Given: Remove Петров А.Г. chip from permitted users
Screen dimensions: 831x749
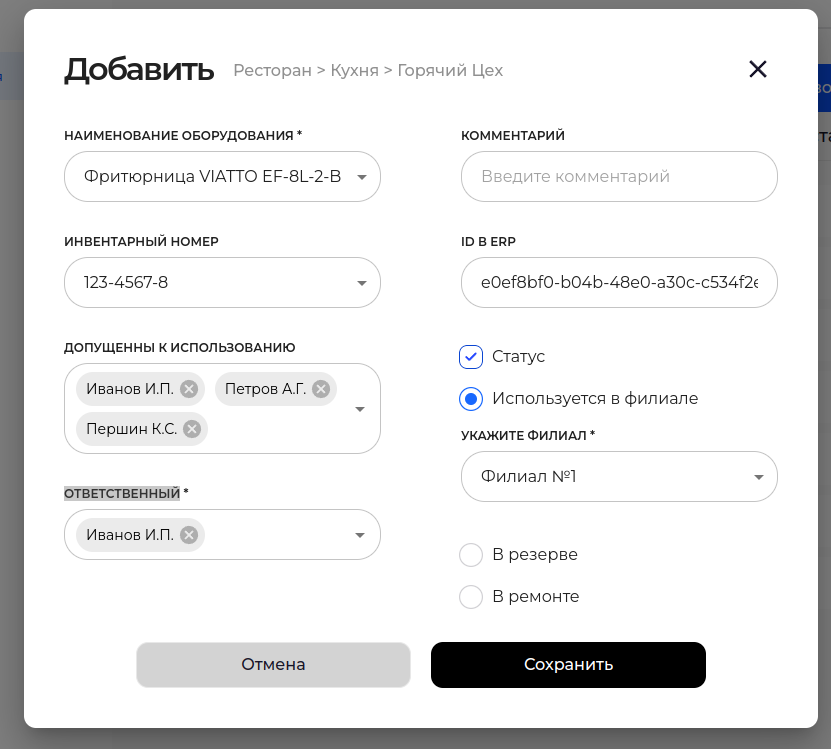Looking at the screenshot, I should [321, 389].
